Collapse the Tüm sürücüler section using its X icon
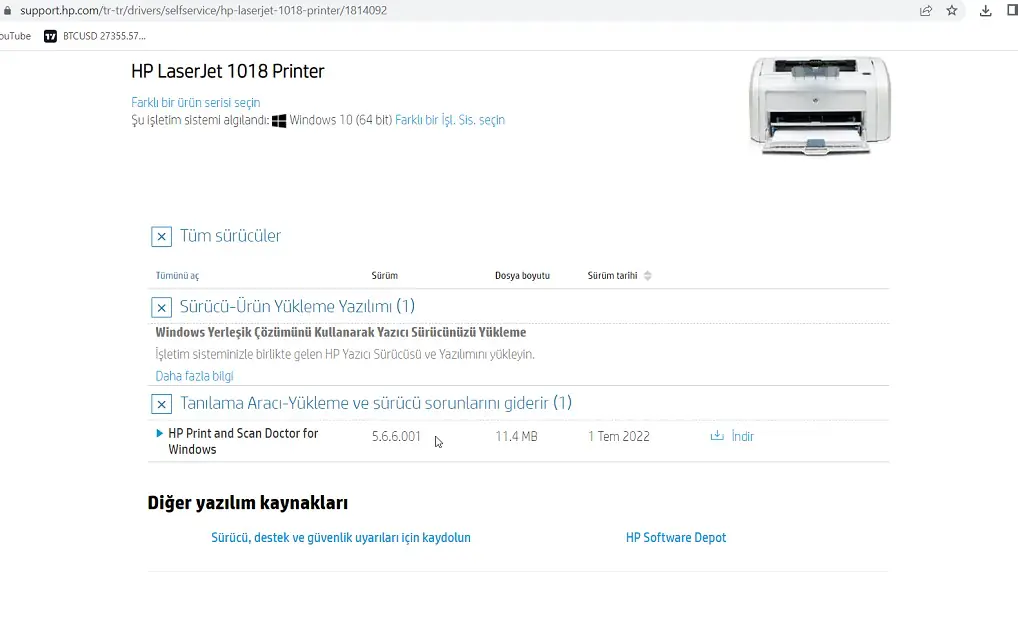This screenshot has width=1018, height=619. tap(161, 236)
